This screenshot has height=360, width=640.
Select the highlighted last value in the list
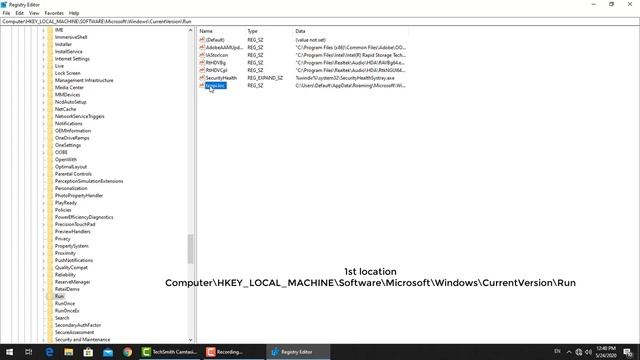(216, 85)
